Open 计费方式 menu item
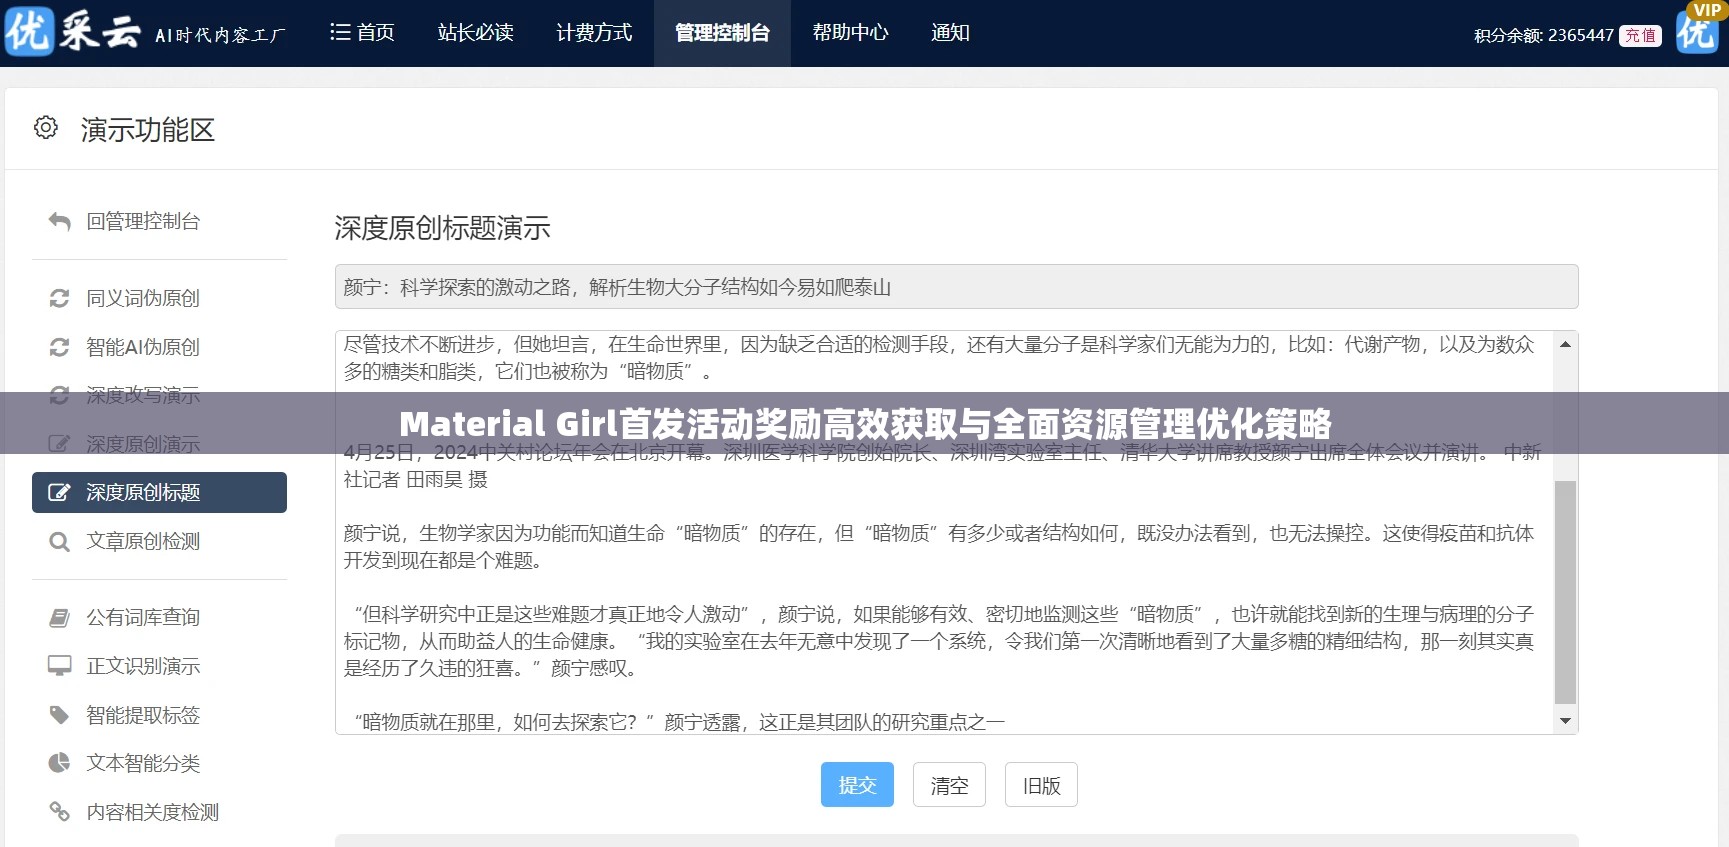The height and width of the screenshot is (847, 1729). click(x=594, y=33)
